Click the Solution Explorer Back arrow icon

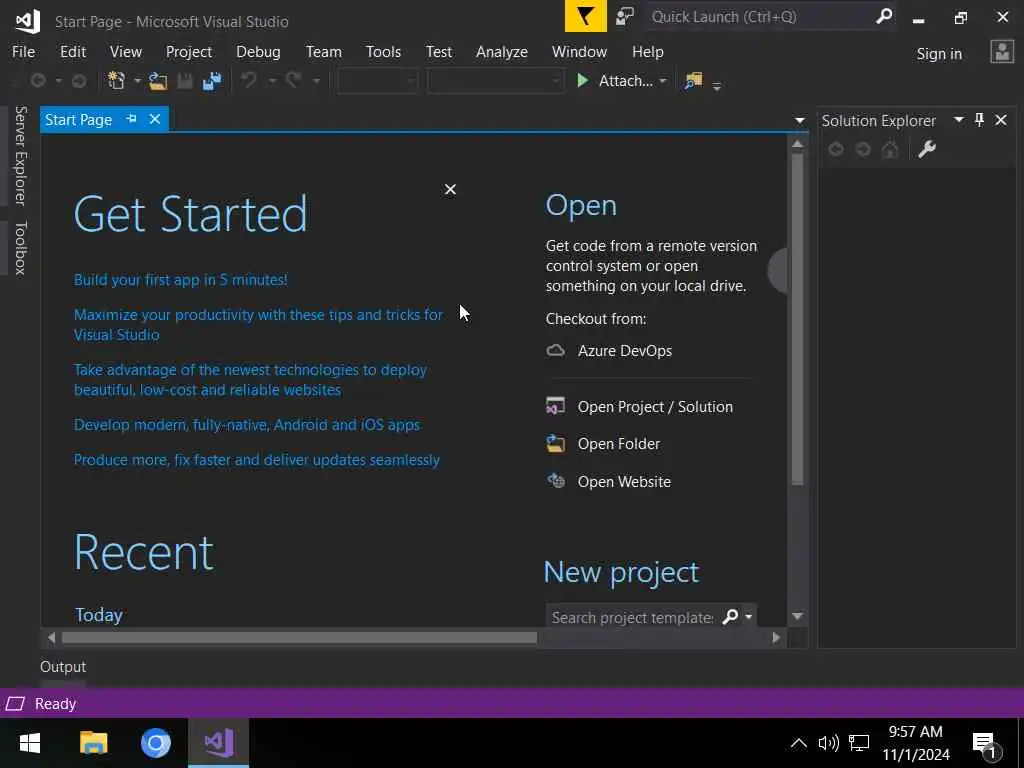[835, 150]
